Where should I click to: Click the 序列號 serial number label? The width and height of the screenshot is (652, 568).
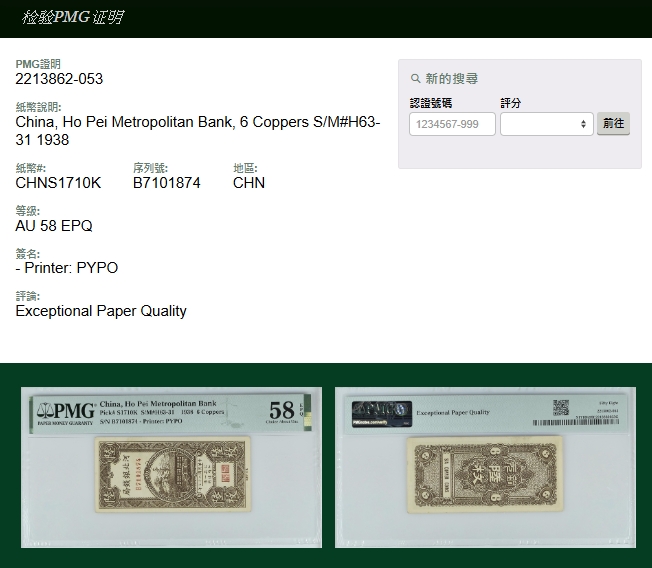click(x=150, y=168)
